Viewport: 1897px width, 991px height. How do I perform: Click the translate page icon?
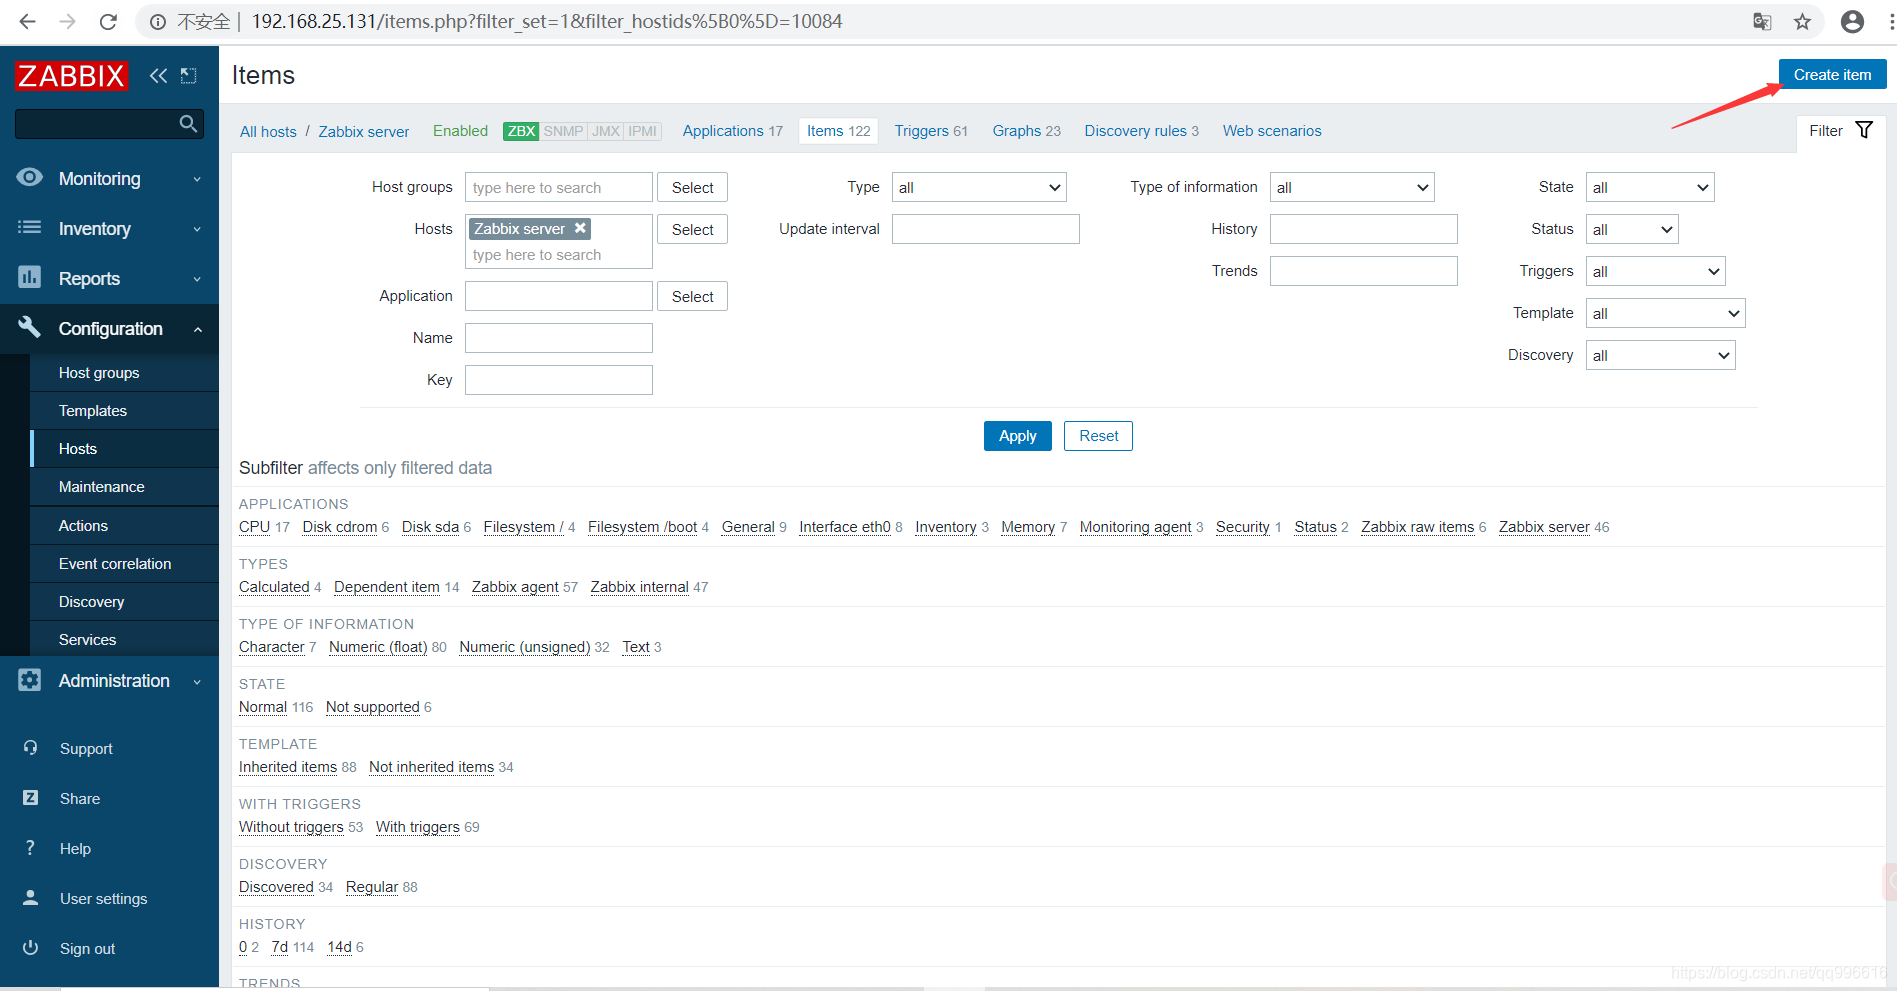coord(1762,21)
